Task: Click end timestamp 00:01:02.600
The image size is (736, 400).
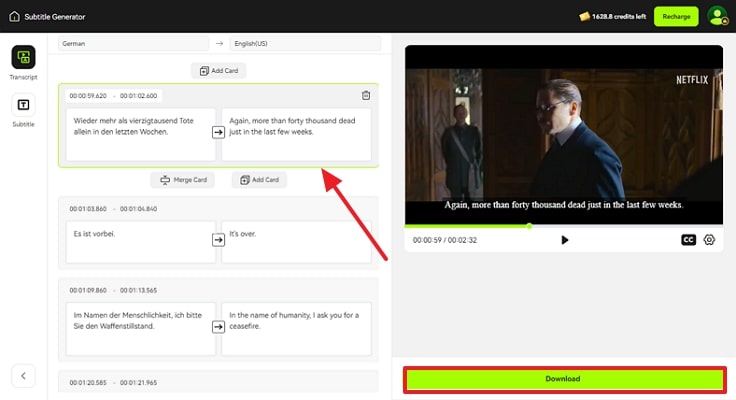Action: (x=138, y=96)
